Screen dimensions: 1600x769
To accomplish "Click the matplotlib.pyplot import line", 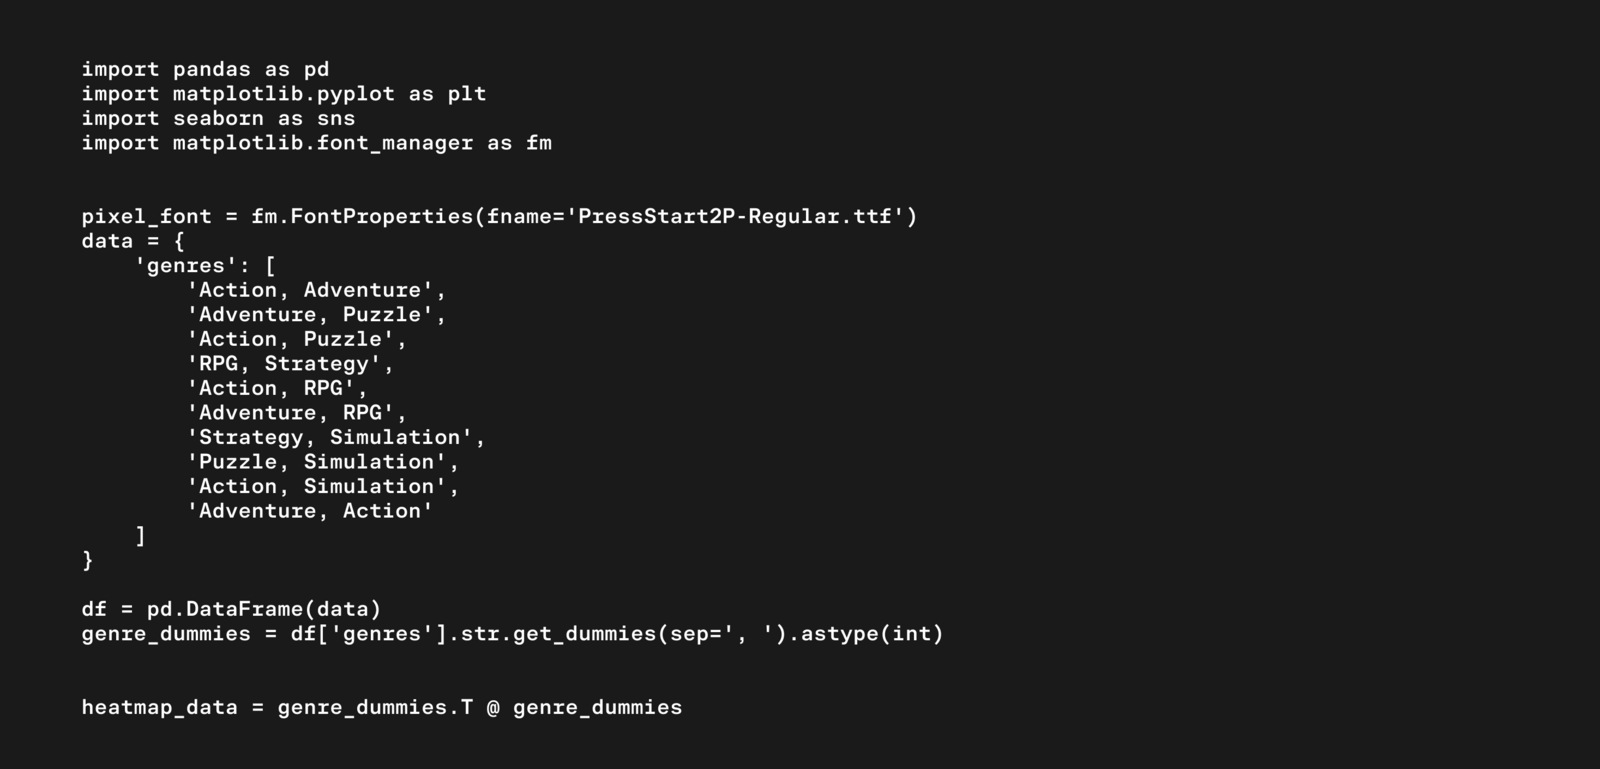I will [284, 94].
